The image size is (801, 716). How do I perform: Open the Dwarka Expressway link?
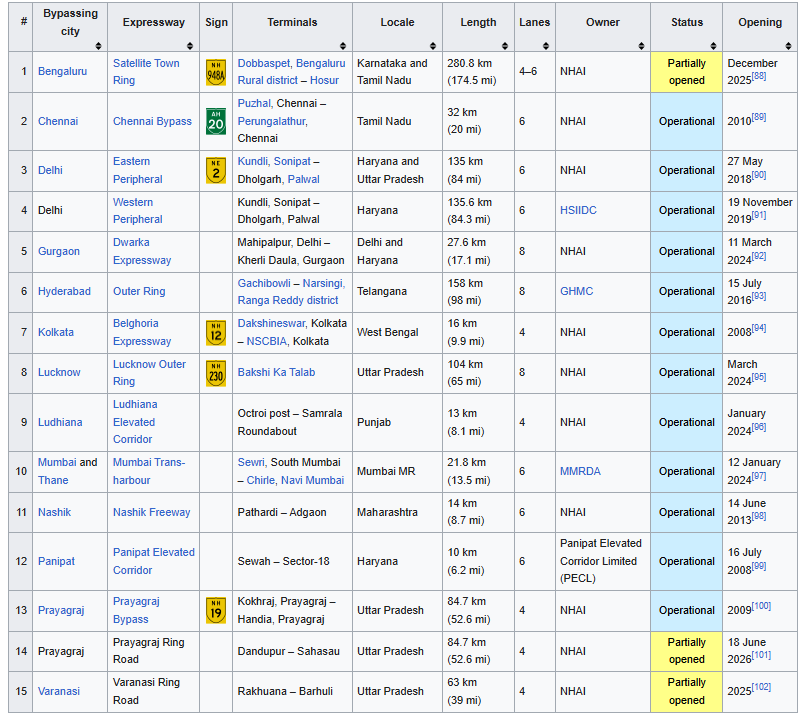142,251
